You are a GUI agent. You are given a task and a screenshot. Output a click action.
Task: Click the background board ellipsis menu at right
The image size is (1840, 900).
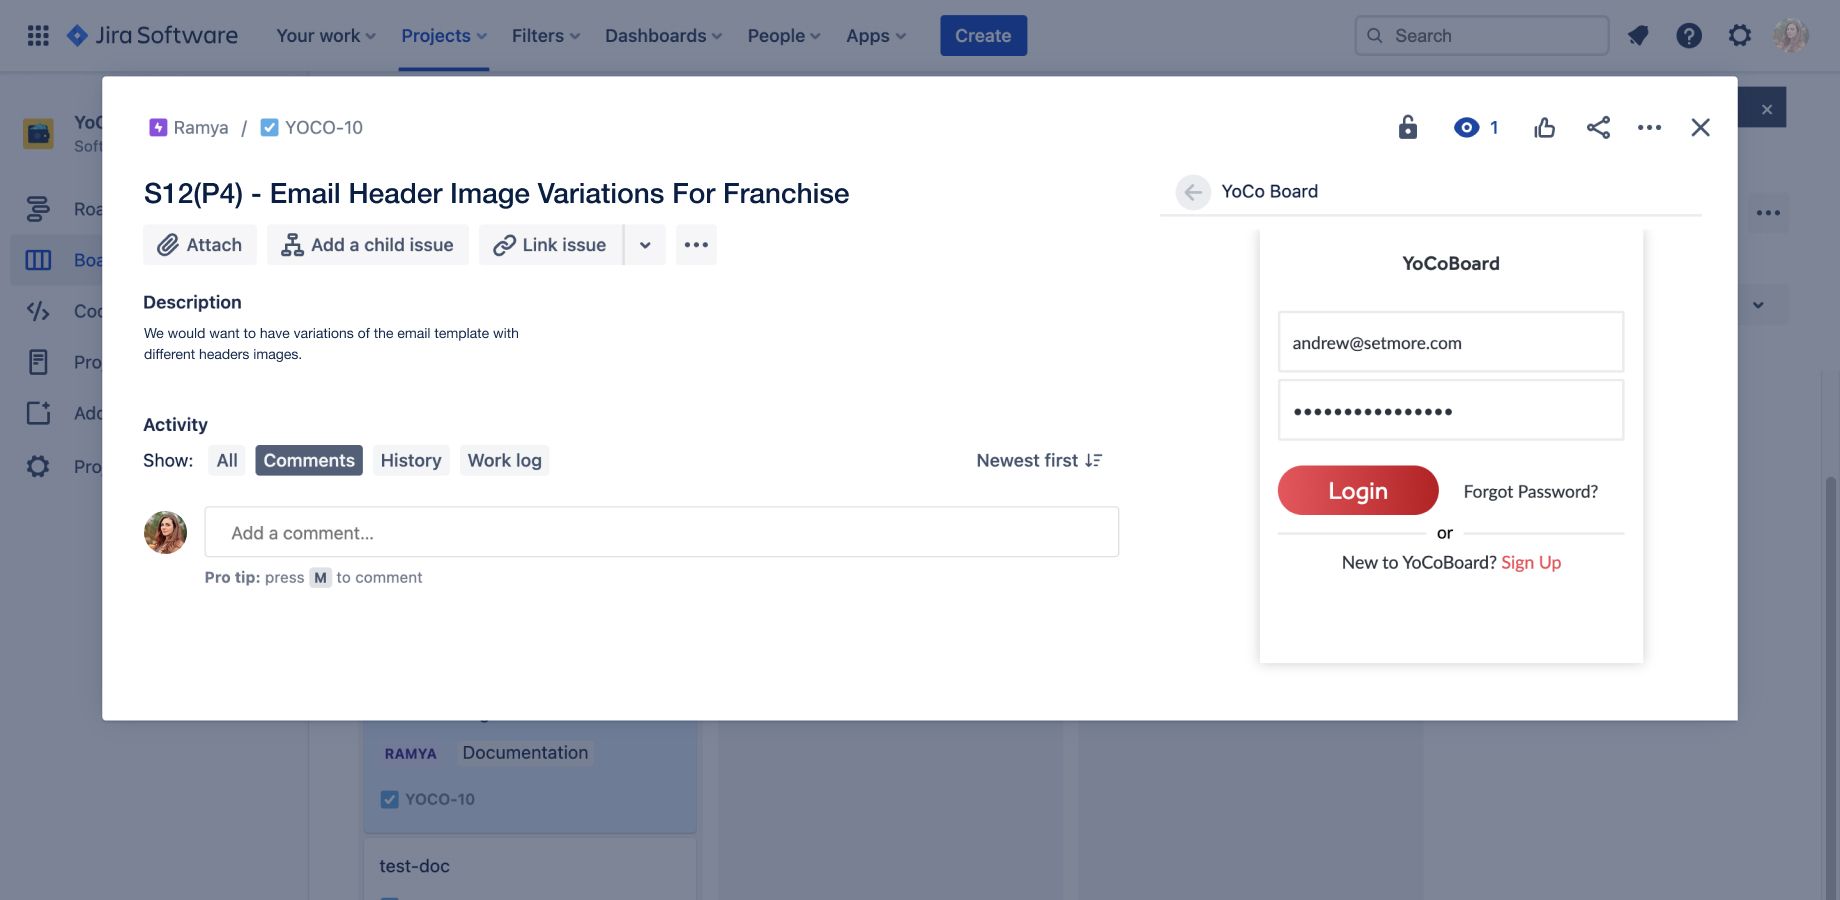pyautogui.click(x=1768, y=213)
